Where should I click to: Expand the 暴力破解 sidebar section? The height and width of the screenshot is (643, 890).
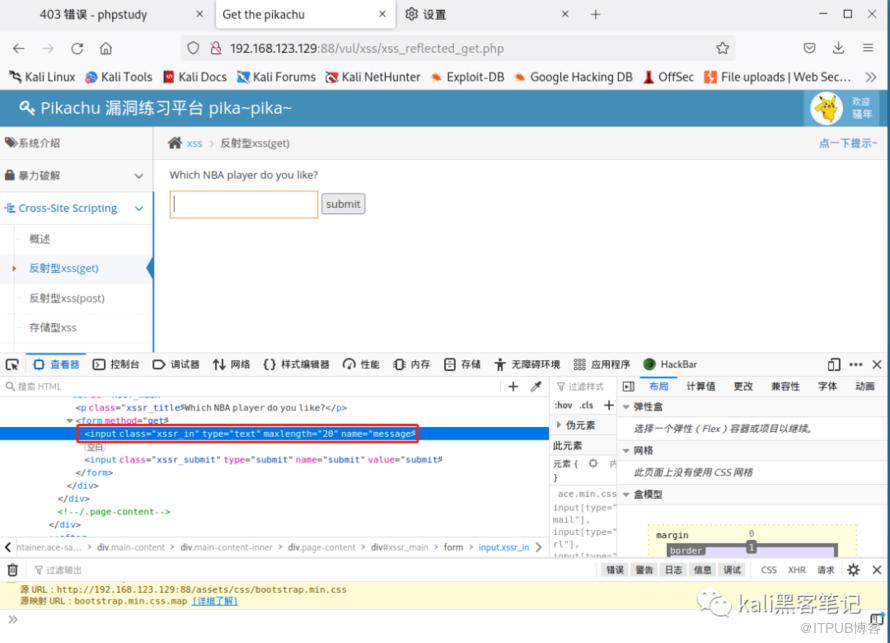tap(75, 175)
